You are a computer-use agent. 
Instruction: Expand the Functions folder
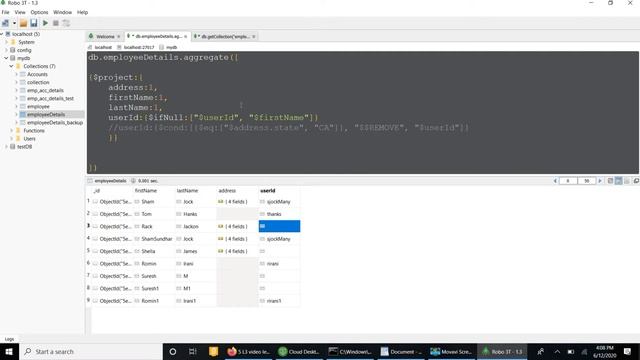pos(11,131)
